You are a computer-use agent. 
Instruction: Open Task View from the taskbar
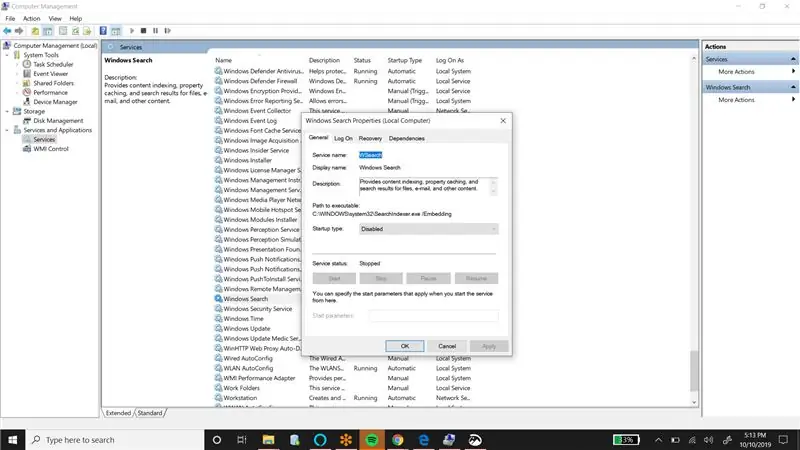[x=242, y=440]
